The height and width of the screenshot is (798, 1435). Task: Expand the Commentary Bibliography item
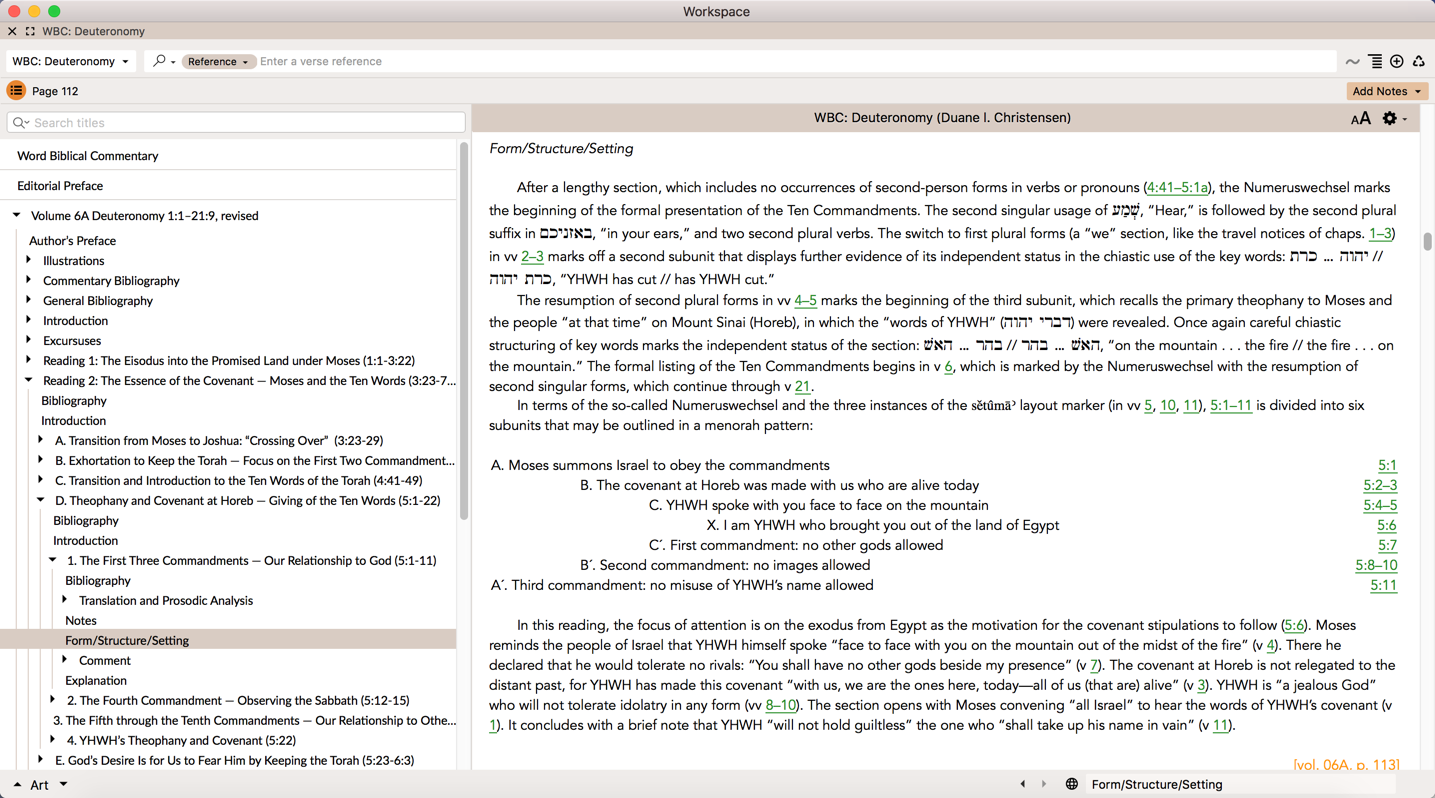point(29,281)
